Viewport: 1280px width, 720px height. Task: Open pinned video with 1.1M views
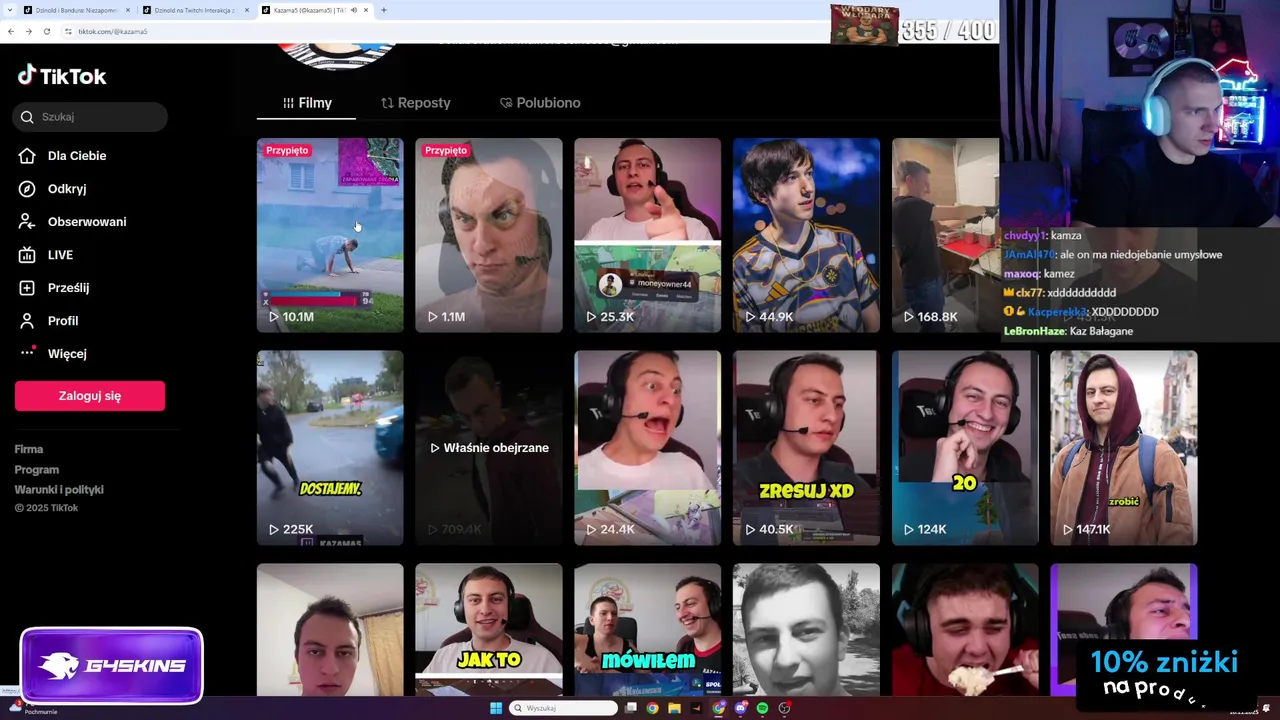coord(489,235)
